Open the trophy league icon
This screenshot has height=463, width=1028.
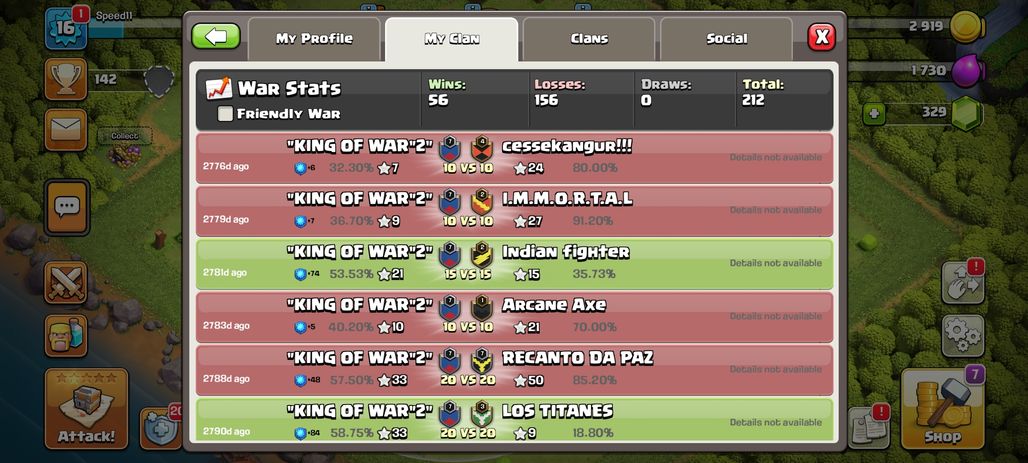(x=66, y=79)
